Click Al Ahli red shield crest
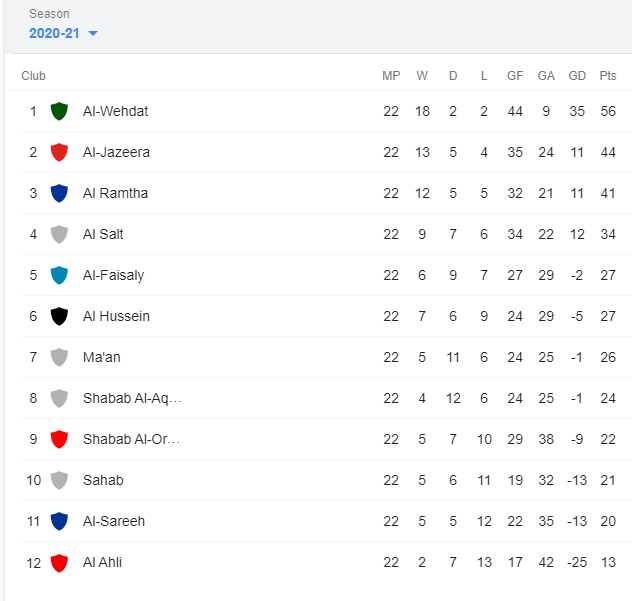Image resolution: width=632 pixels, height=601 pixels. click(x=59, y=562)
